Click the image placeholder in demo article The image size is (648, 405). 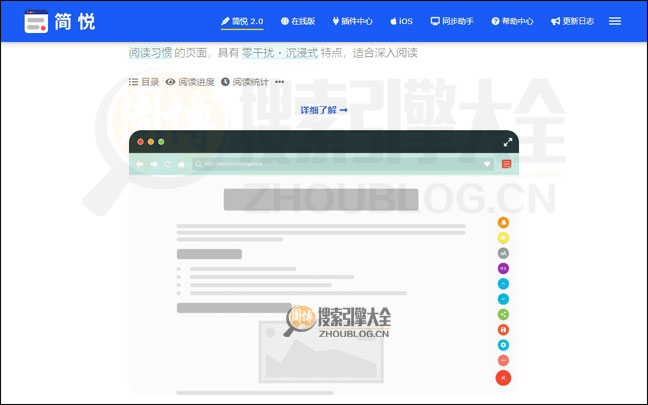pos(321,352)
